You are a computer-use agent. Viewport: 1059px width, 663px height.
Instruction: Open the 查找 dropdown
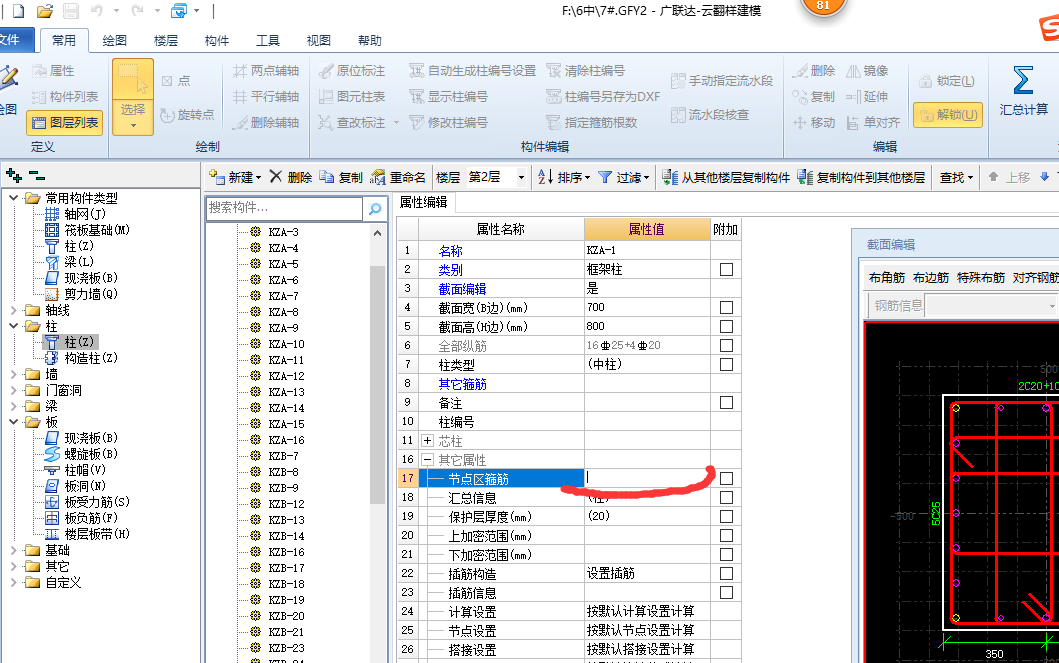pos(956,177)
